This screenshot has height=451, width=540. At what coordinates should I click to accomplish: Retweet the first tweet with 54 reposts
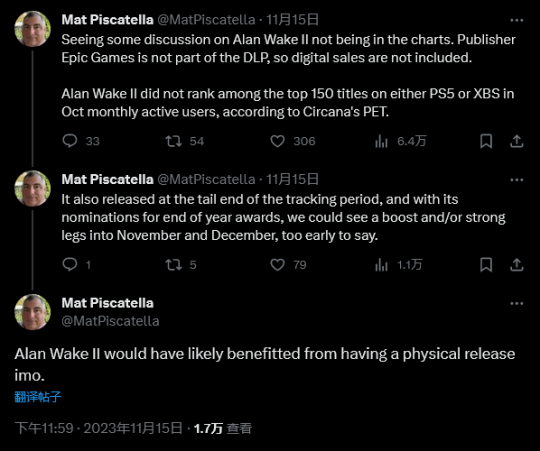pyautogui.click(x=174, y=141)
